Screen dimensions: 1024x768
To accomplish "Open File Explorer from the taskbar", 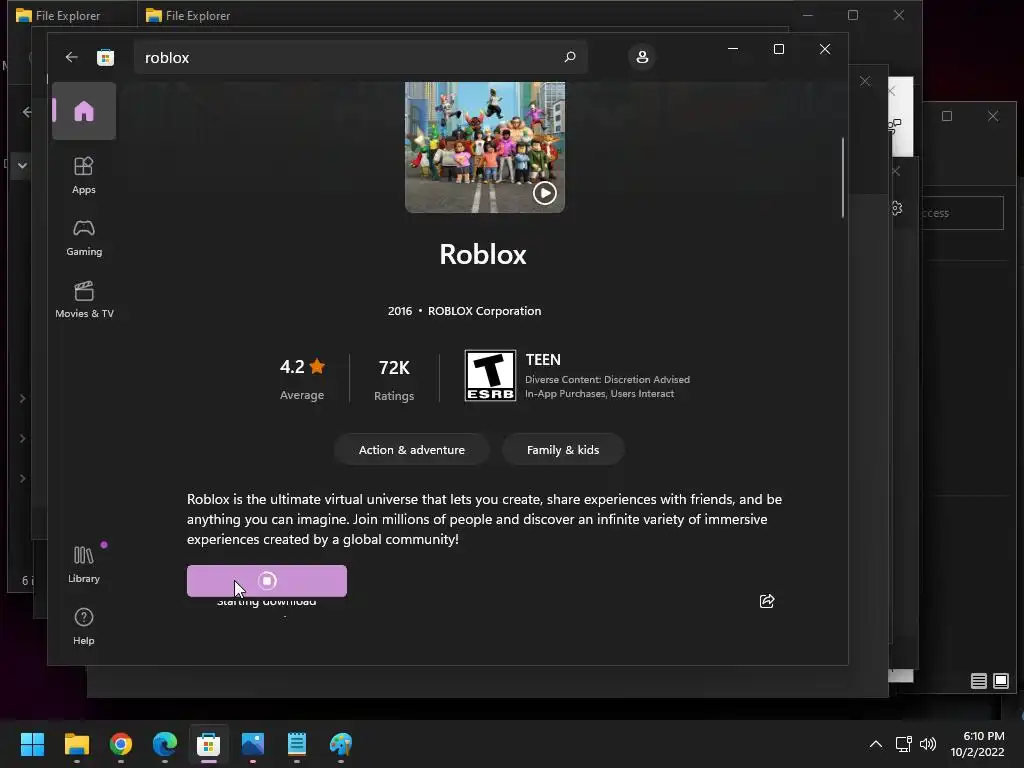I will pos(76,744).
